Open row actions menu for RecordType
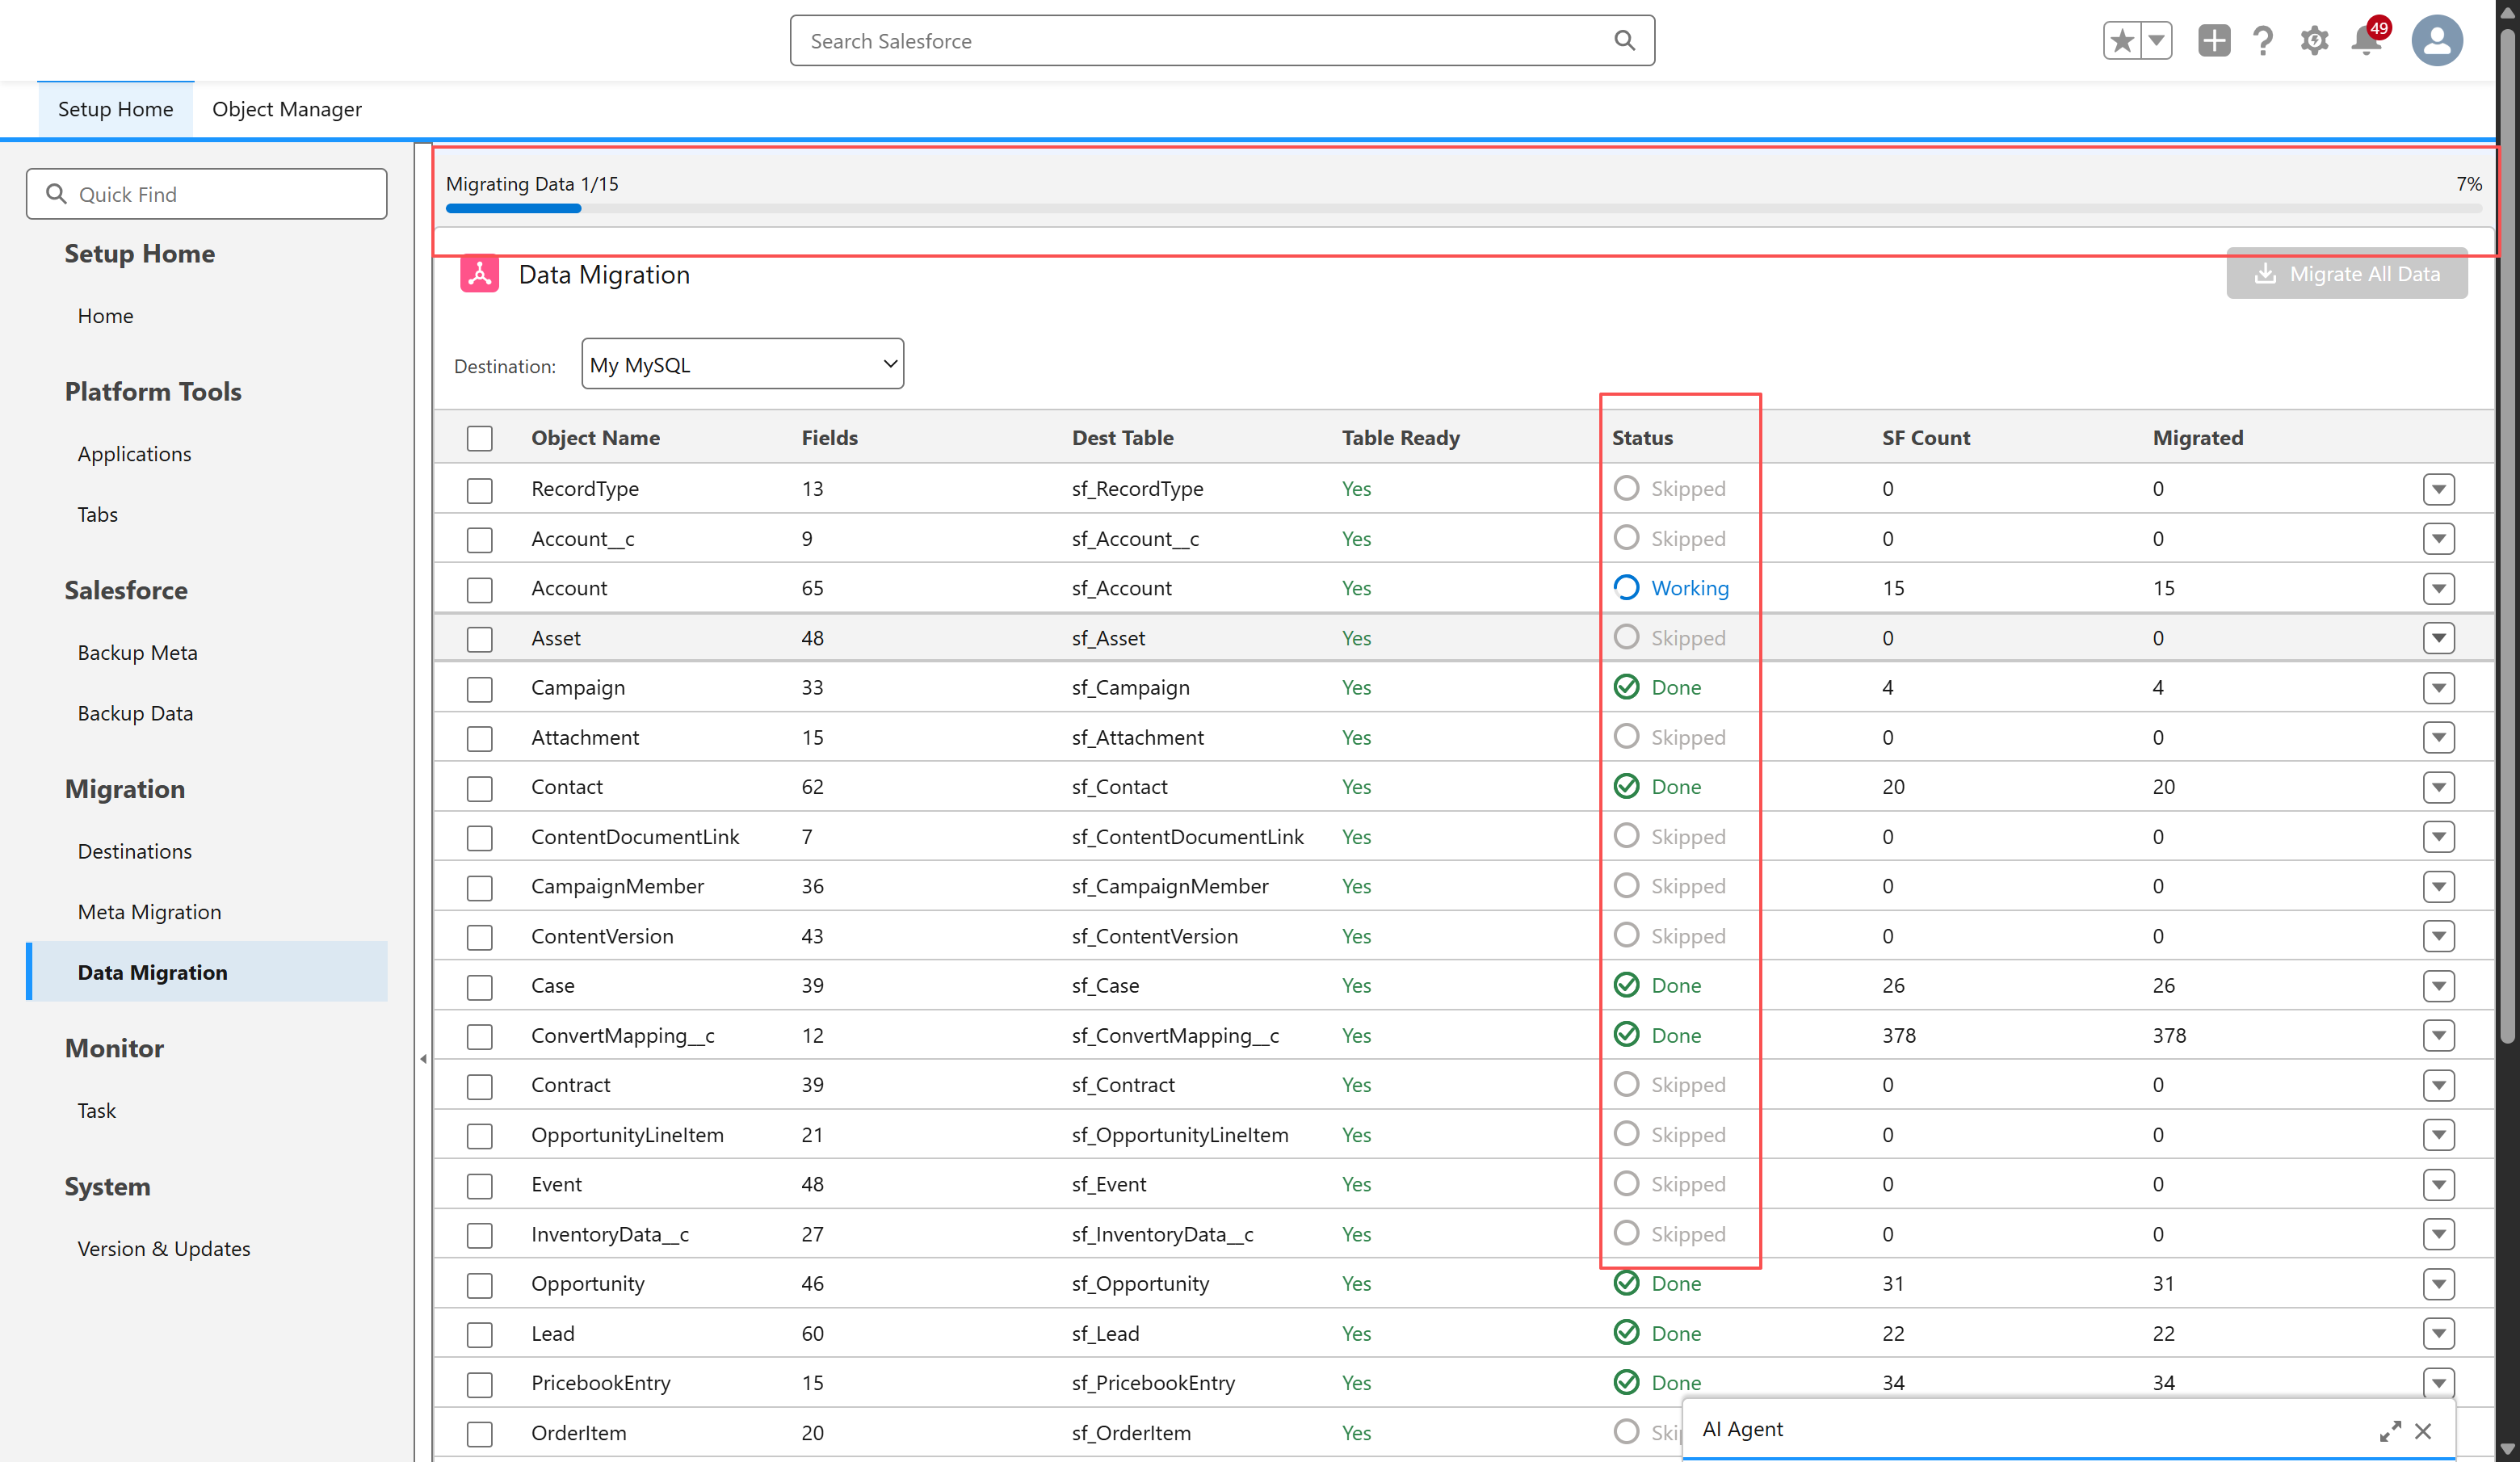2520x1462 pixels. tap(2438, 489)
